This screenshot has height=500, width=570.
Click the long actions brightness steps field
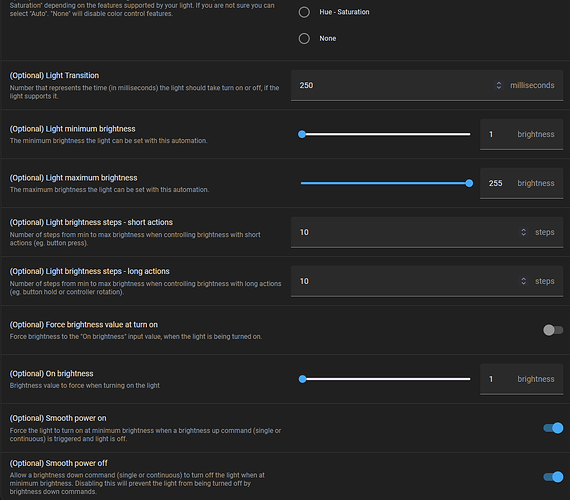coord(427,281)
